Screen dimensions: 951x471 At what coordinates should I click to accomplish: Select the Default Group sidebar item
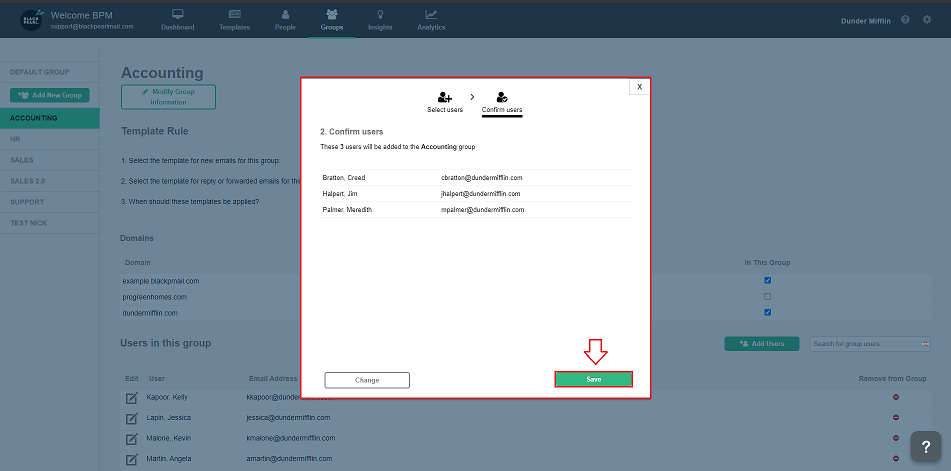[50, 72]
